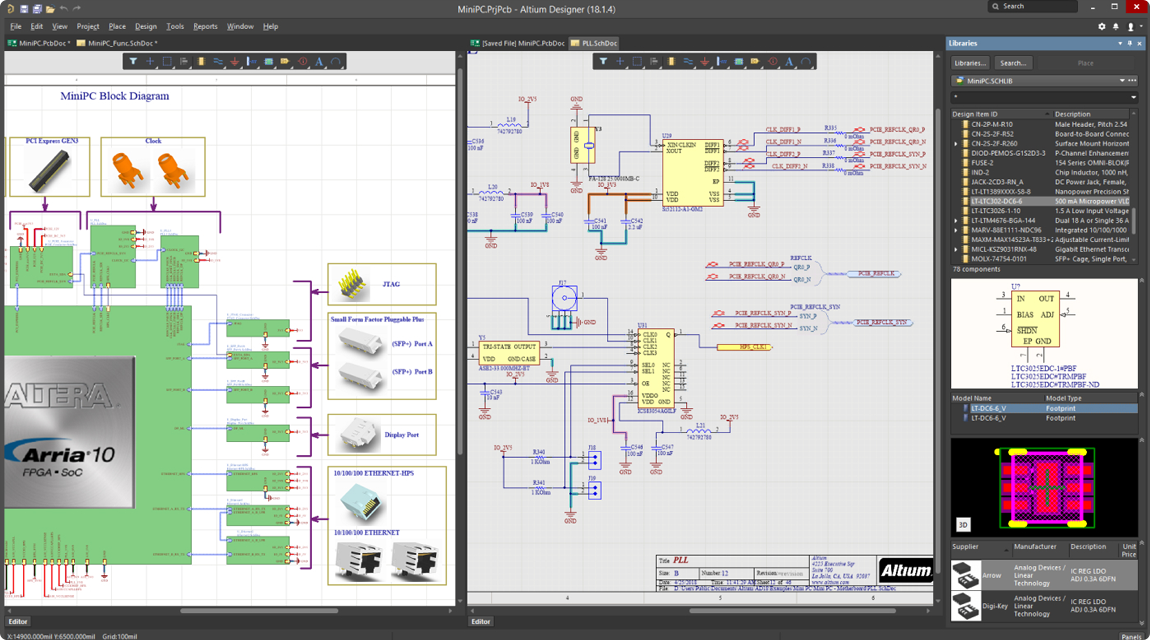This screenshot has height=640, width=1150.
Task: Open the settings gear icon
Action: pos(1102,26)
